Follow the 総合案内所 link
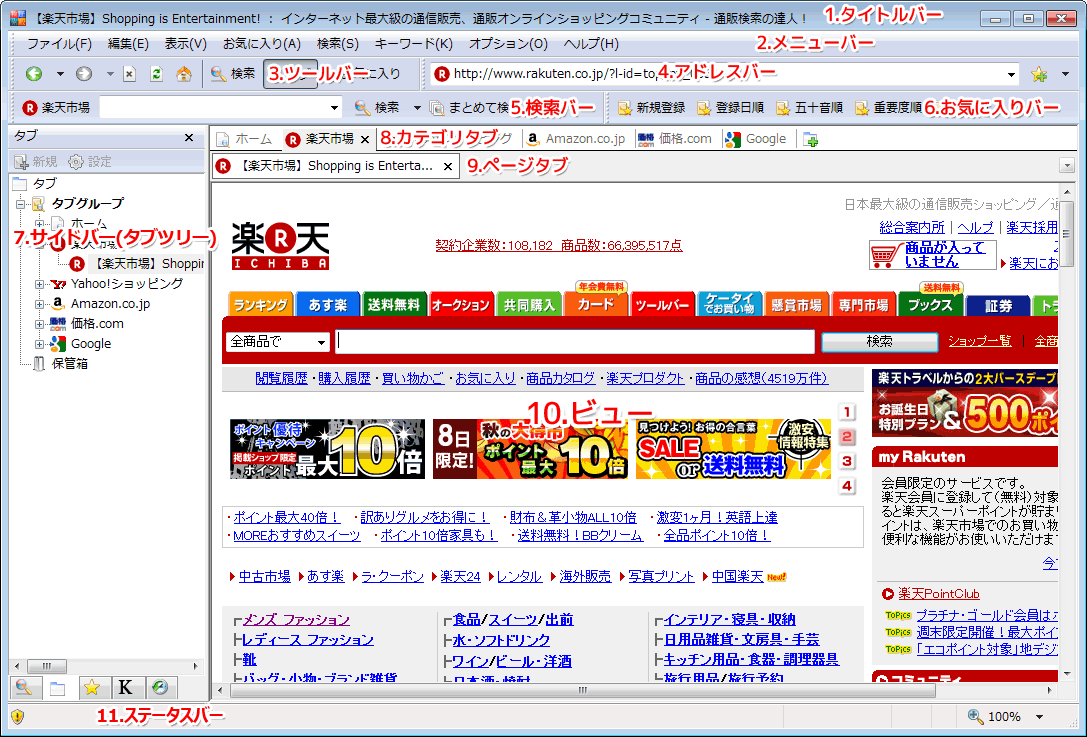1087x737 pixels. click(912, 227)
